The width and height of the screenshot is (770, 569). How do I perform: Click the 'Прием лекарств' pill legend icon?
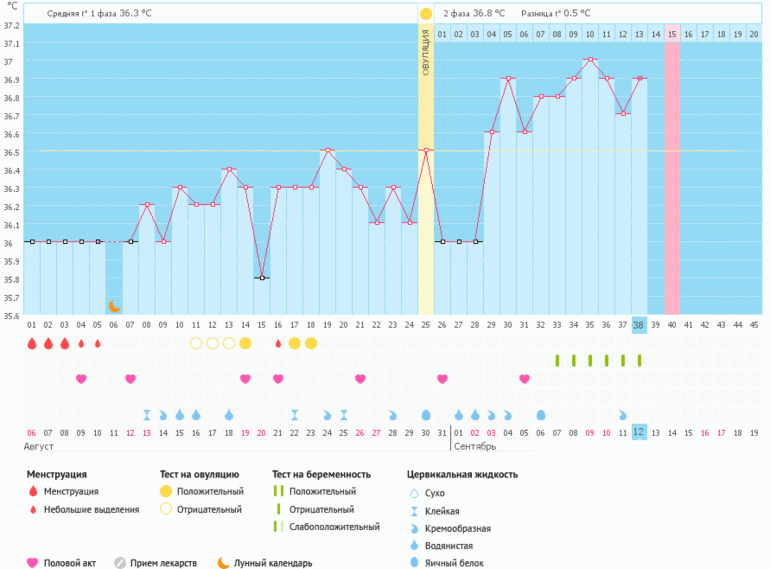pyautogui.click(x=120, y=563)
